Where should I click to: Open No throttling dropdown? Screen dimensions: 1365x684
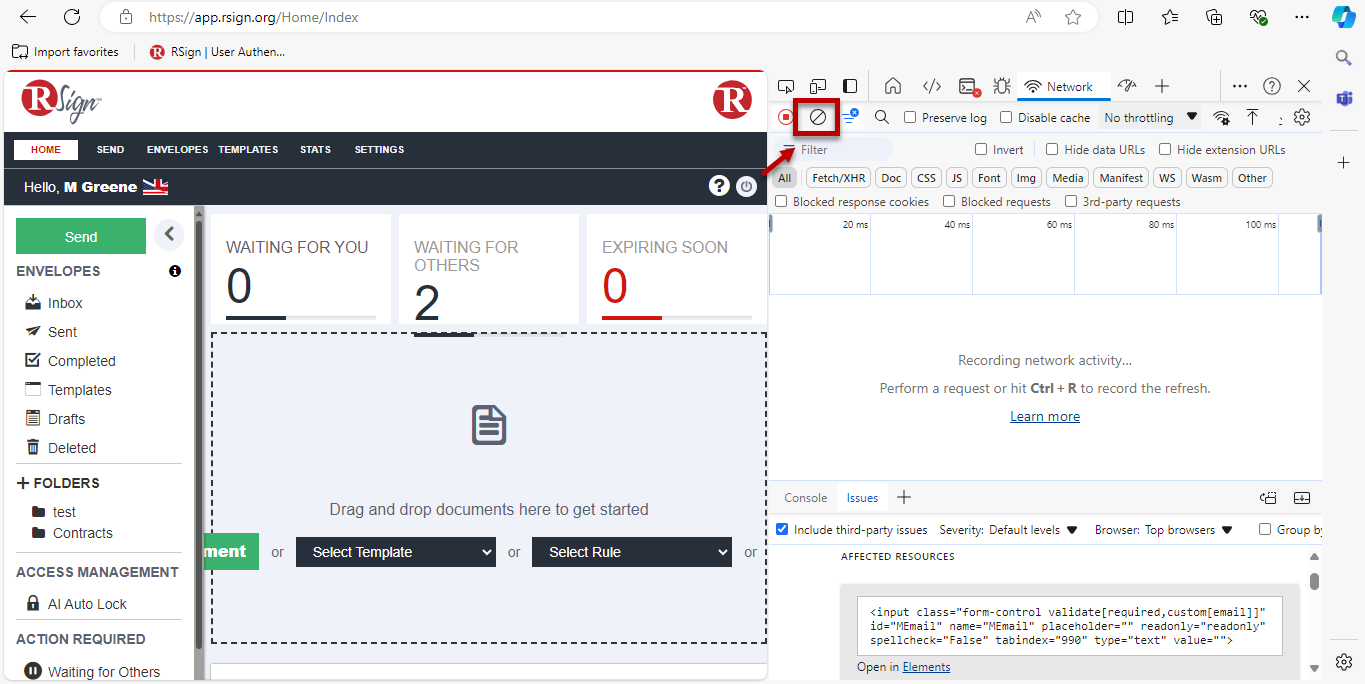coord(1150,117)
